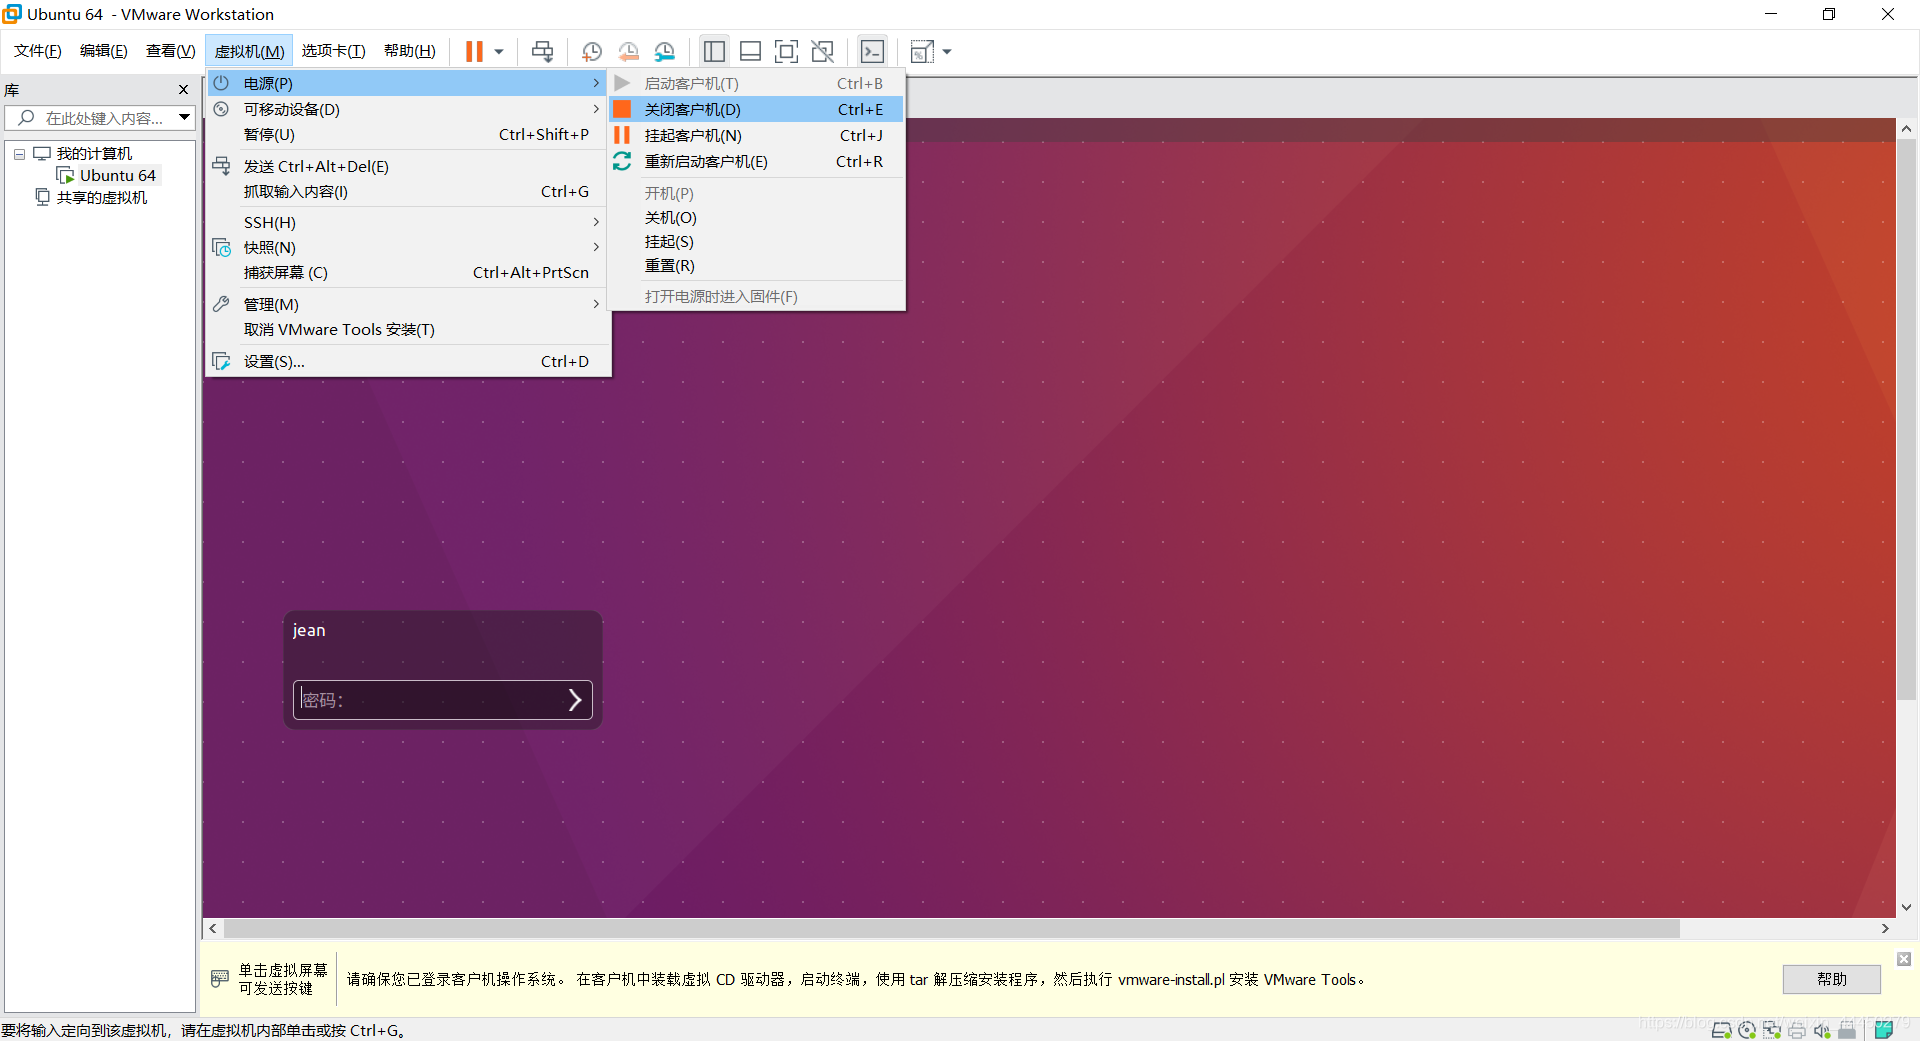Expand the 快照(N) submenu
The image size is (1920, 1041).
pyautogui.click(x=407, y=247)
